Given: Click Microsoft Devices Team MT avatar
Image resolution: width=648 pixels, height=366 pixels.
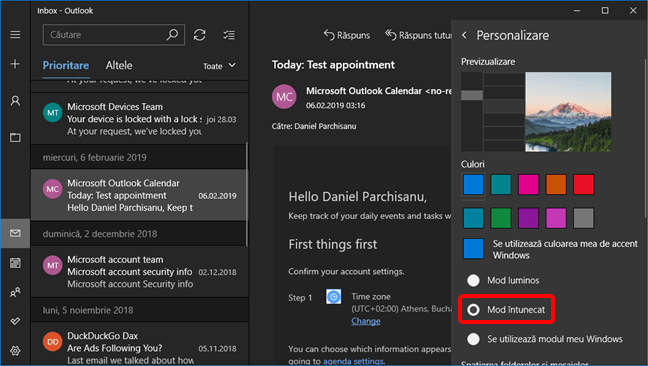Looking at the screenshot, I should click(52, 112).
